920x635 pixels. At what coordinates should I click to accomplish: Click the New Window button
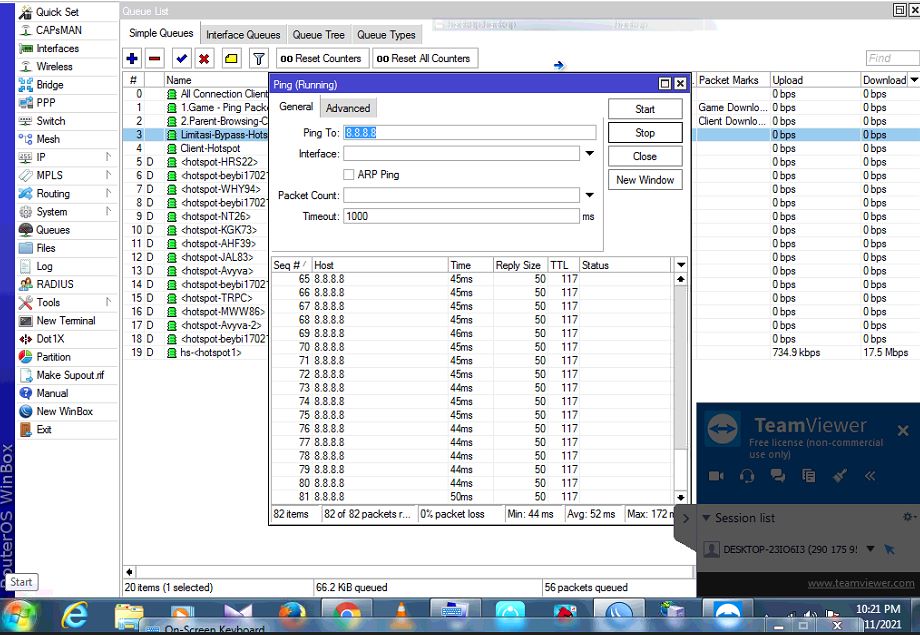645,180
